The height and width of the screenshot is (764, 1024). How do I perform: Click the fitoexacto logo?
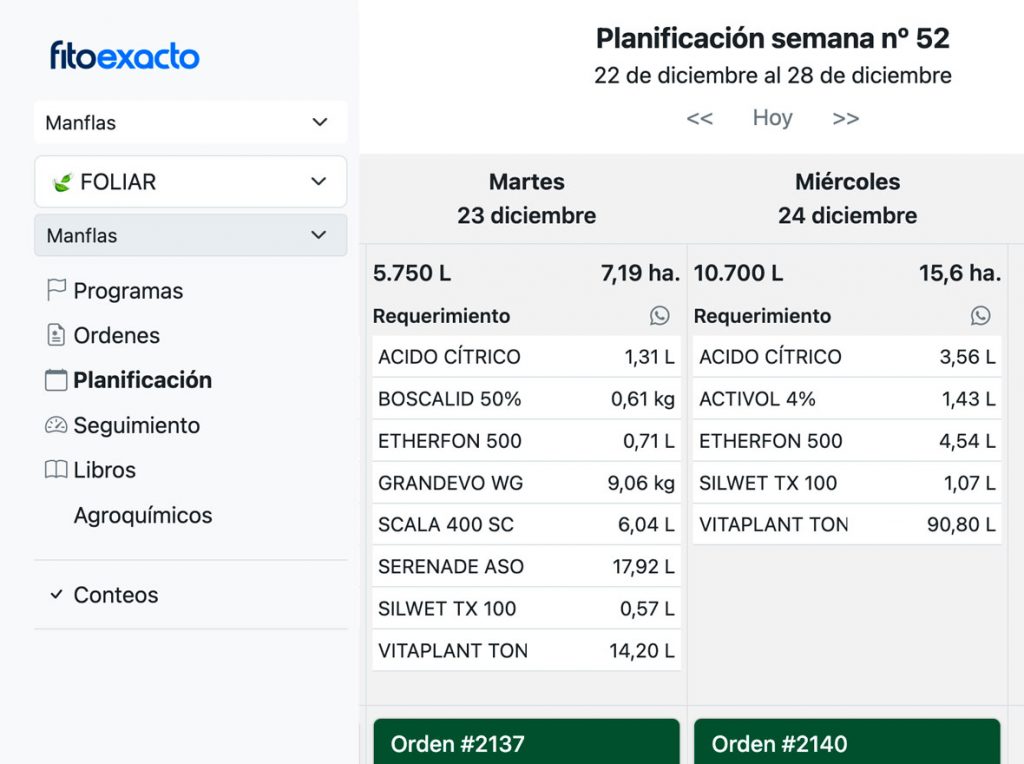(x=125, y=56)
